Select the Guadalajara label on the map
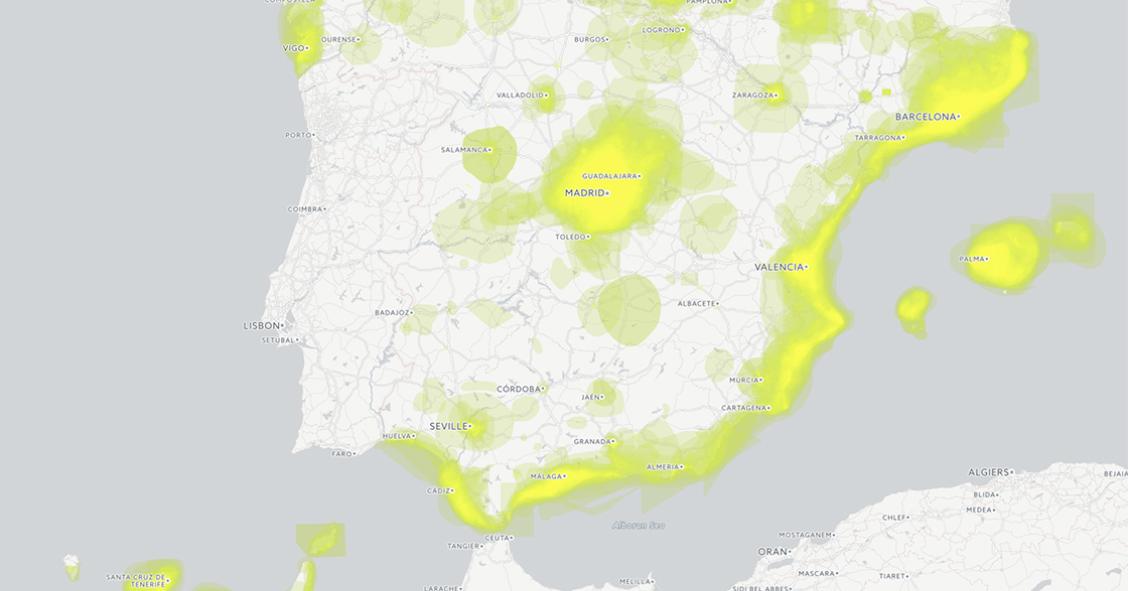This screenshot has height=591, width=1128. [x=608, y=174]
